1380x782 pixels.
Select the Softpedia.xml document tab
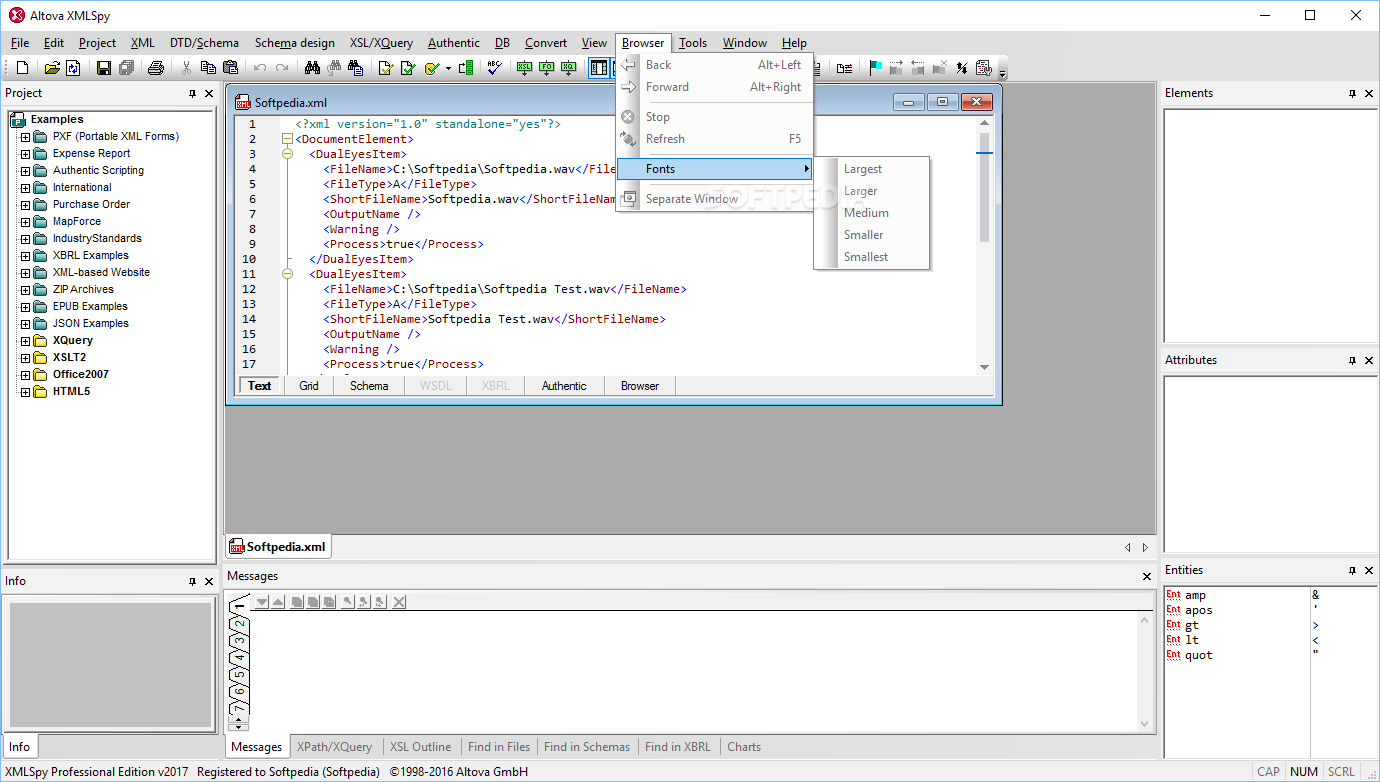tap(278, 547)
